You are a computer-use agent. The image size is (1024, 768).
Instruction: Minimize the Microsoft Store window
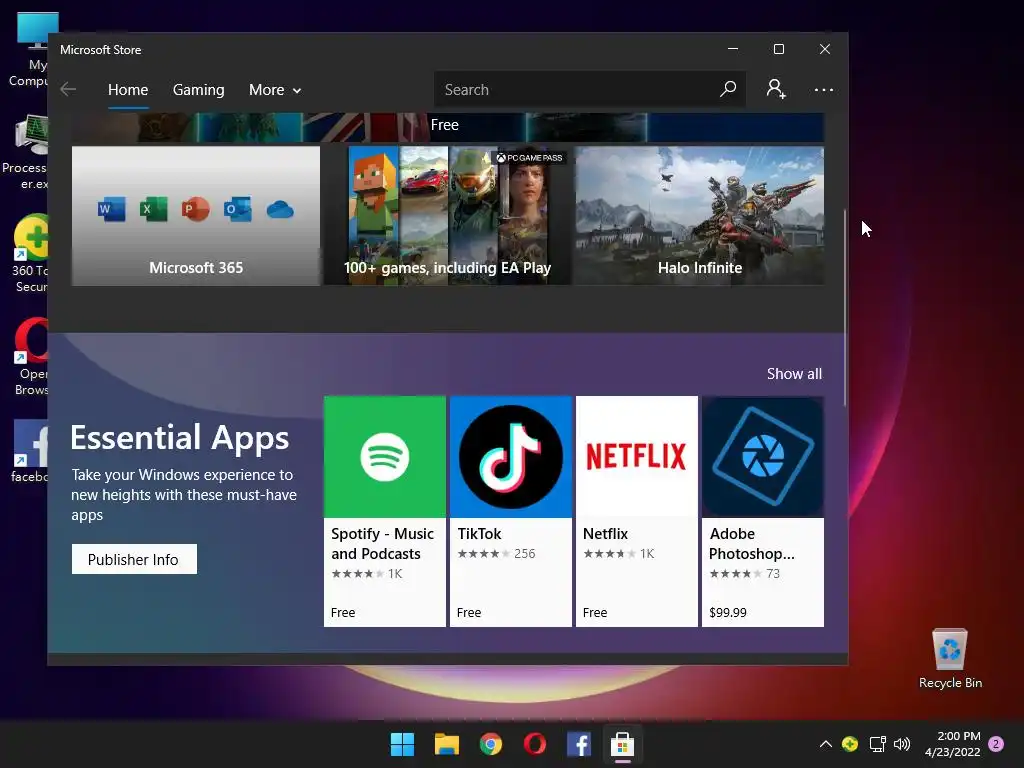pyautogui.click(x=733, y=49)
